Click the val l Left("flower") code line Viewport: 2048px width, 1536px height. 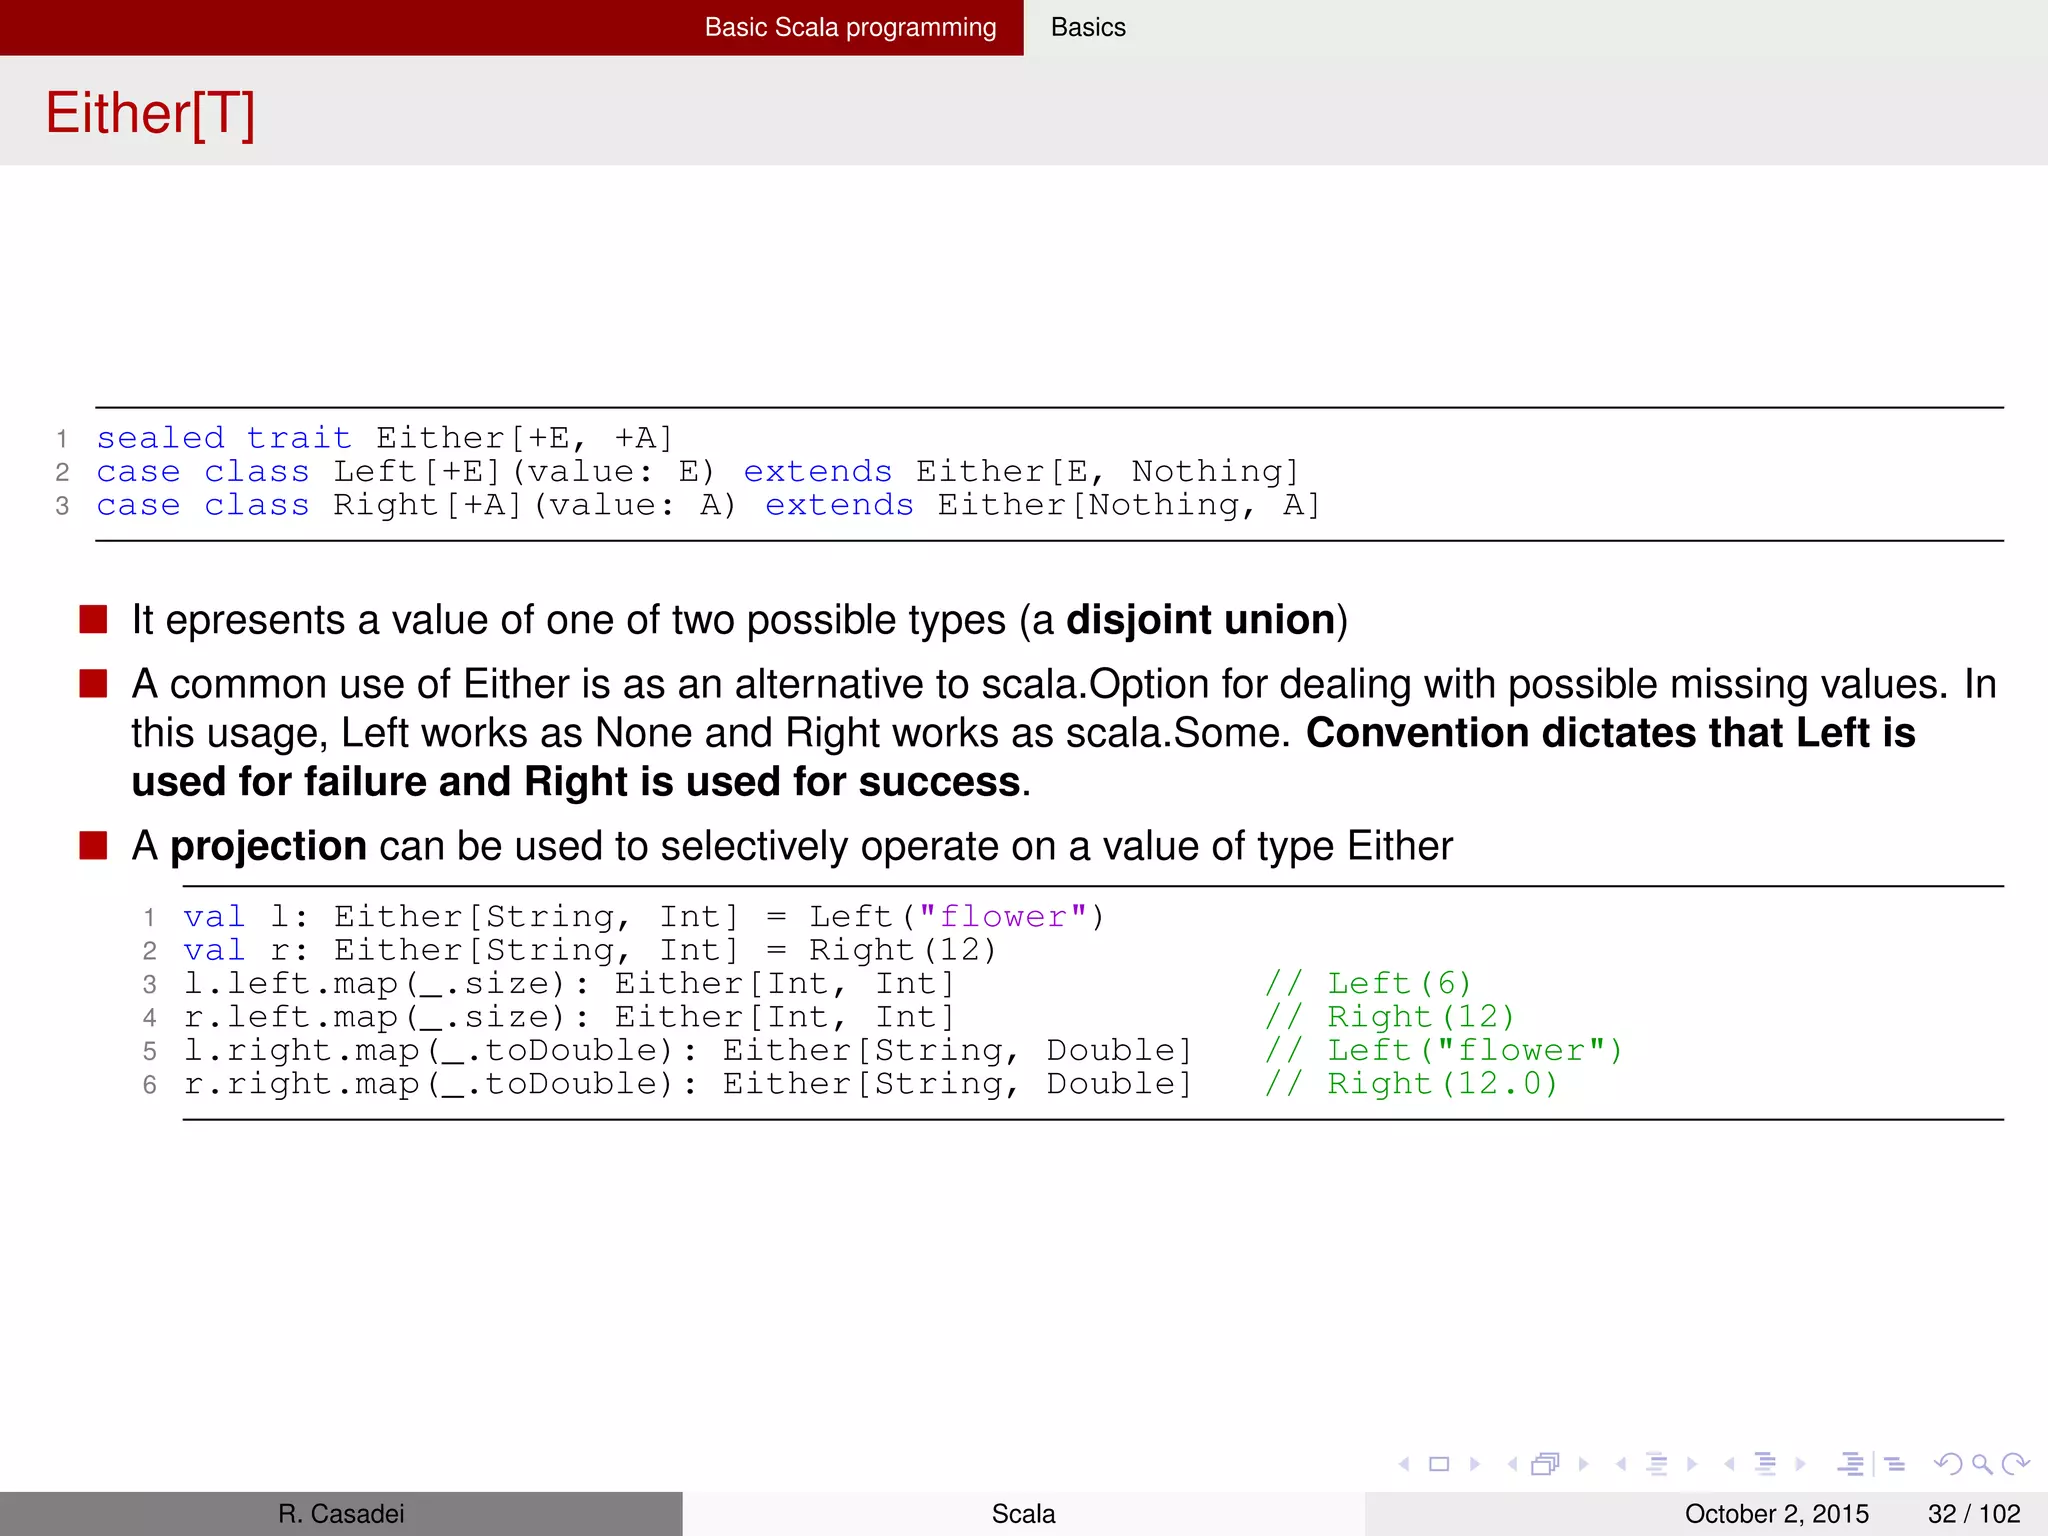pos(644,917)
